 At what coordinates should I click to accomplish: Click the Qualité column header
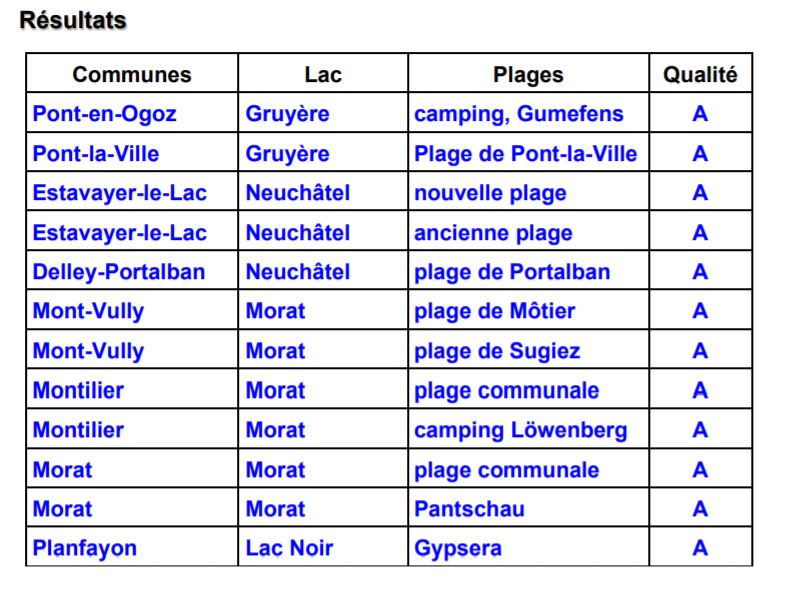point(700,75)
